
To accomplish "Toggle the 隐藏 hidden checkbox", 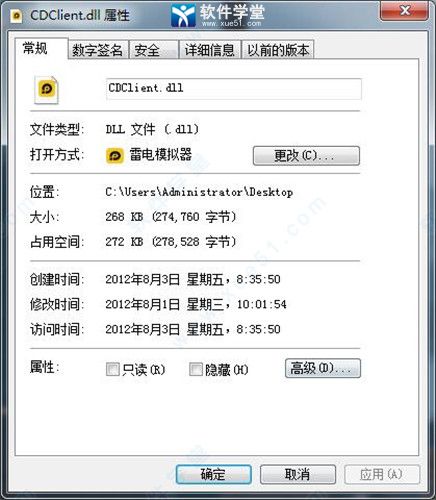I will coord(195,369).
